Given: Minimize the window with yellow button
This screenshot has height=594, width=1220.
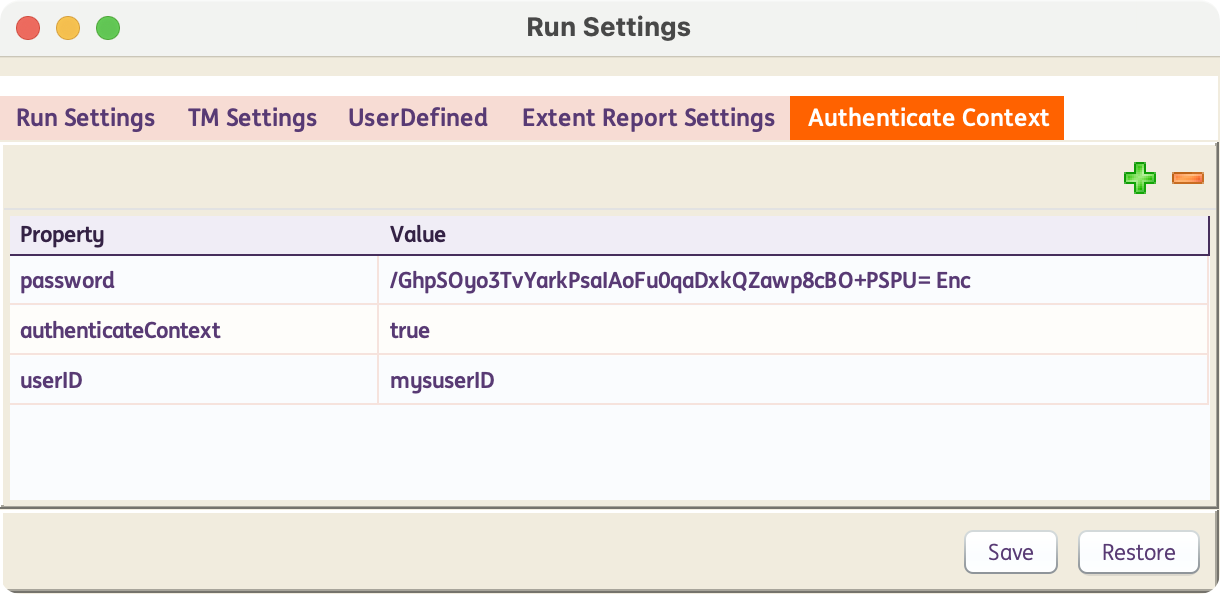Looking at the screenshot, I should (68, 28).
